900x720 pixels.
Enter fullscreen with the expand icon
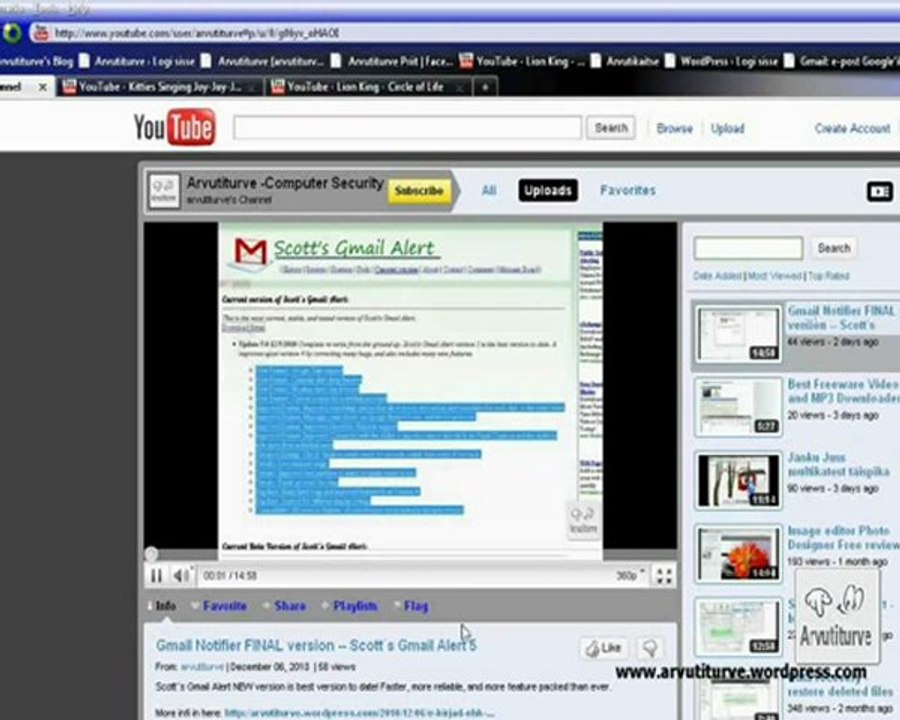pyautogui.click(x=664, y=576)
